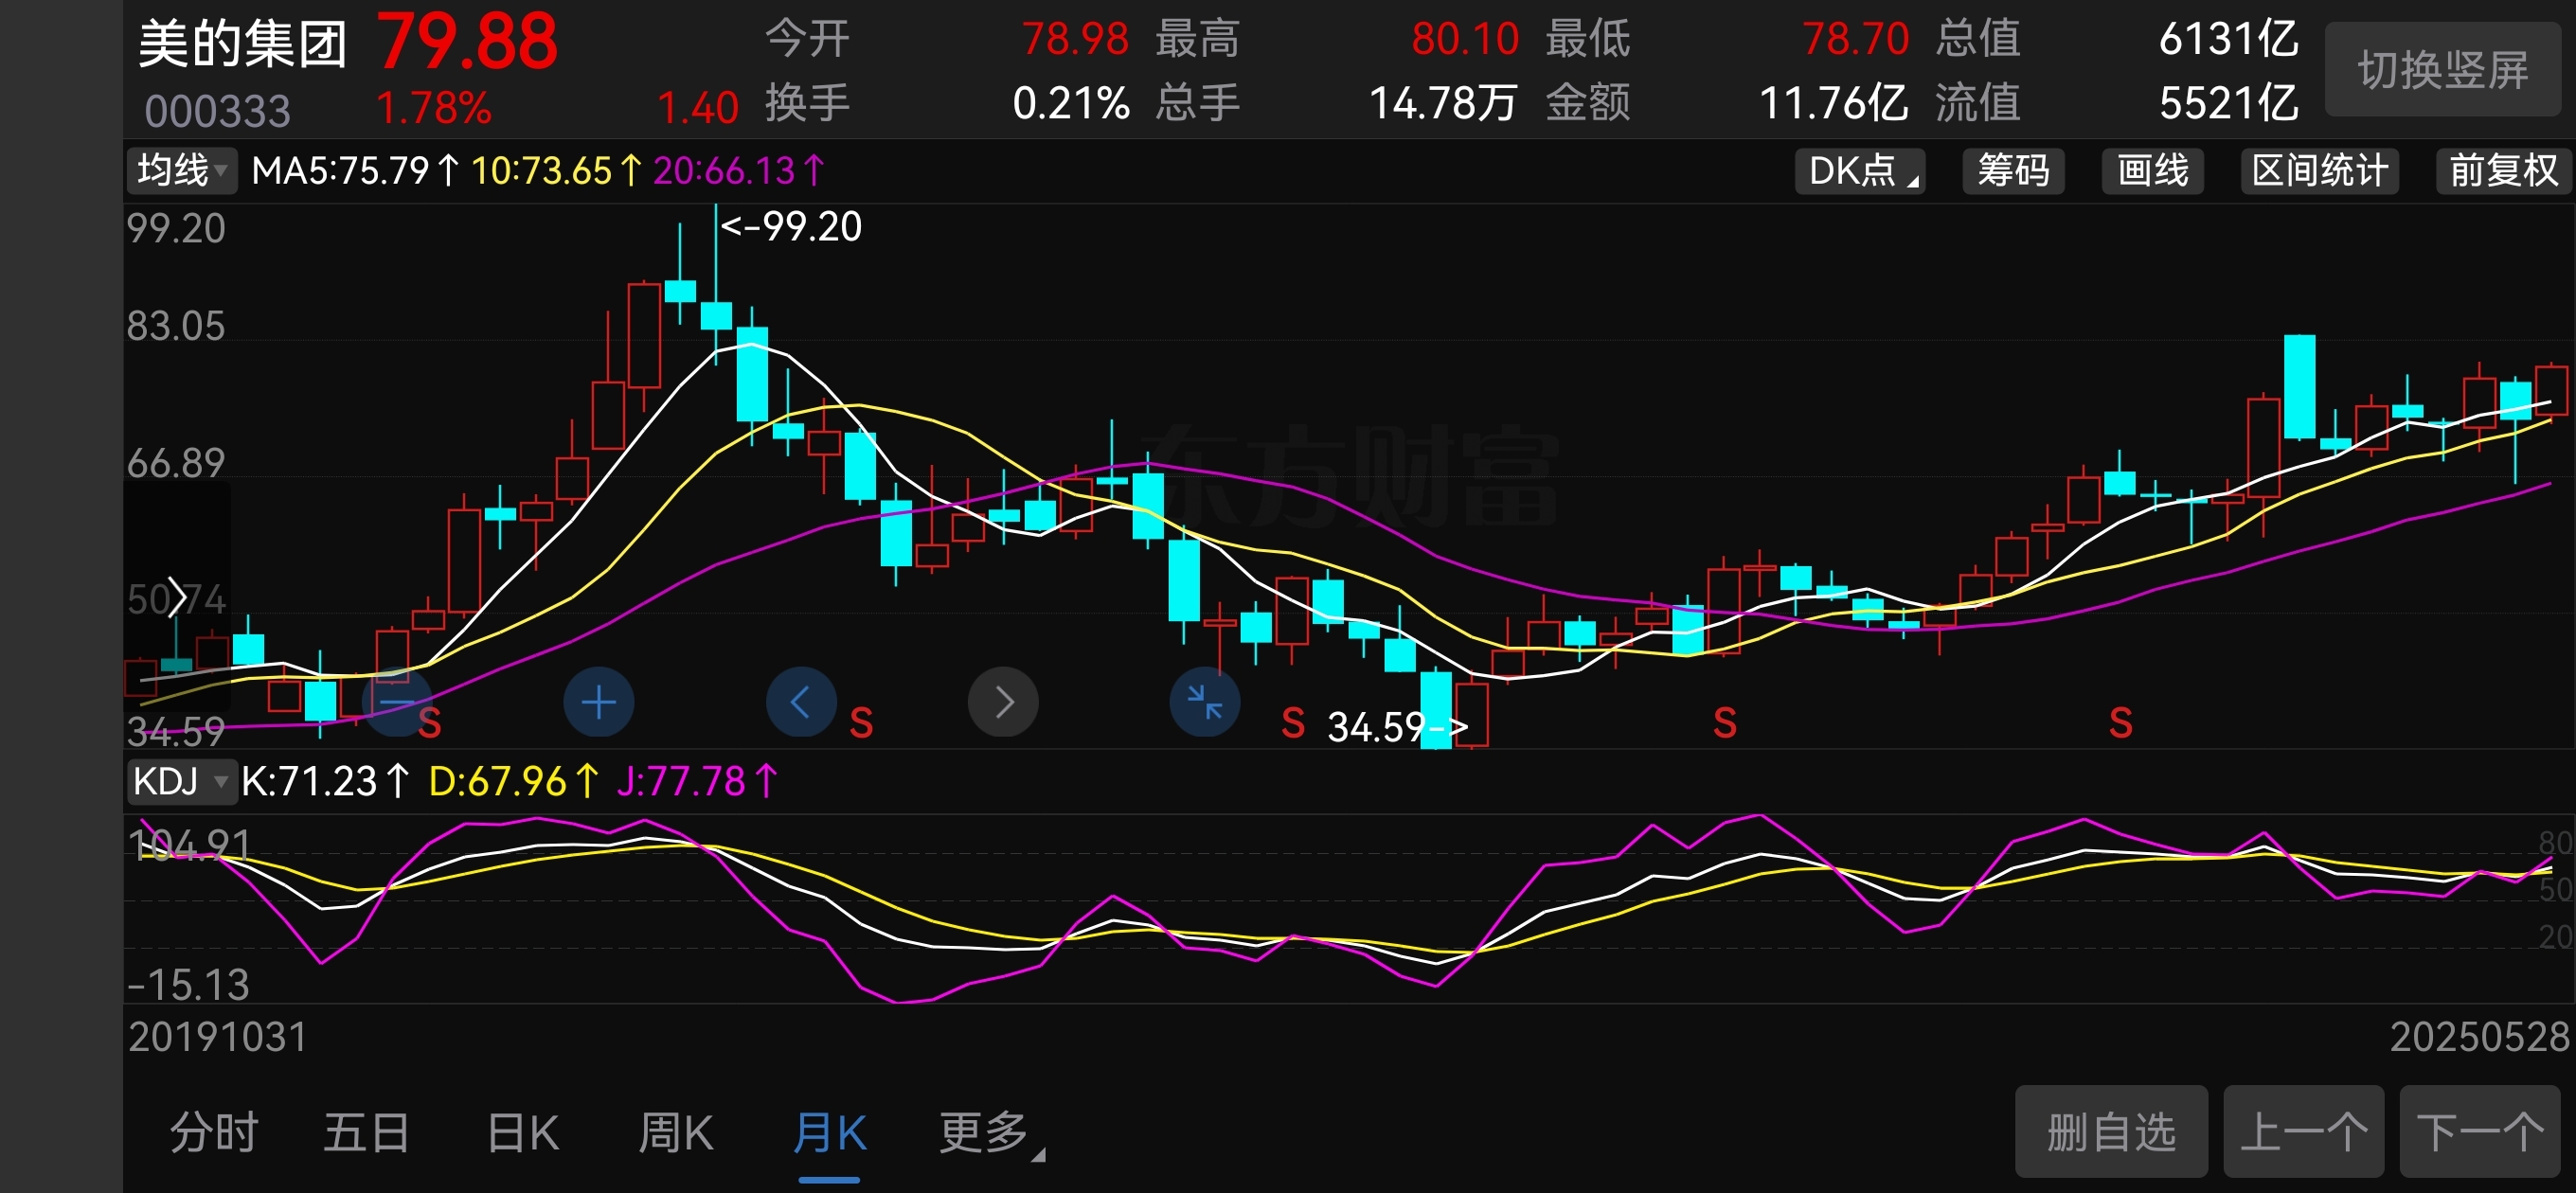Open 区间统计 range statistics
The width and height of the screenshot is (2576, 1193).
click(x=2320, y=170)
